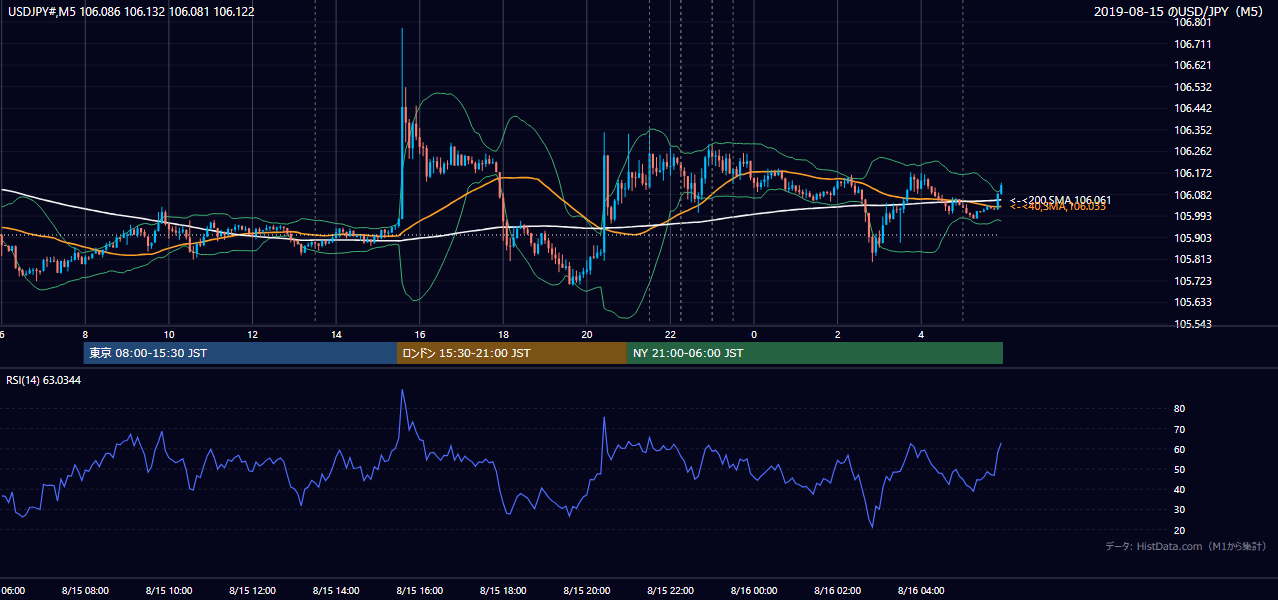Select the 8/15 14:00 date axis label
The width and height of the screenshot is (1278, 600).
(336, 591)
